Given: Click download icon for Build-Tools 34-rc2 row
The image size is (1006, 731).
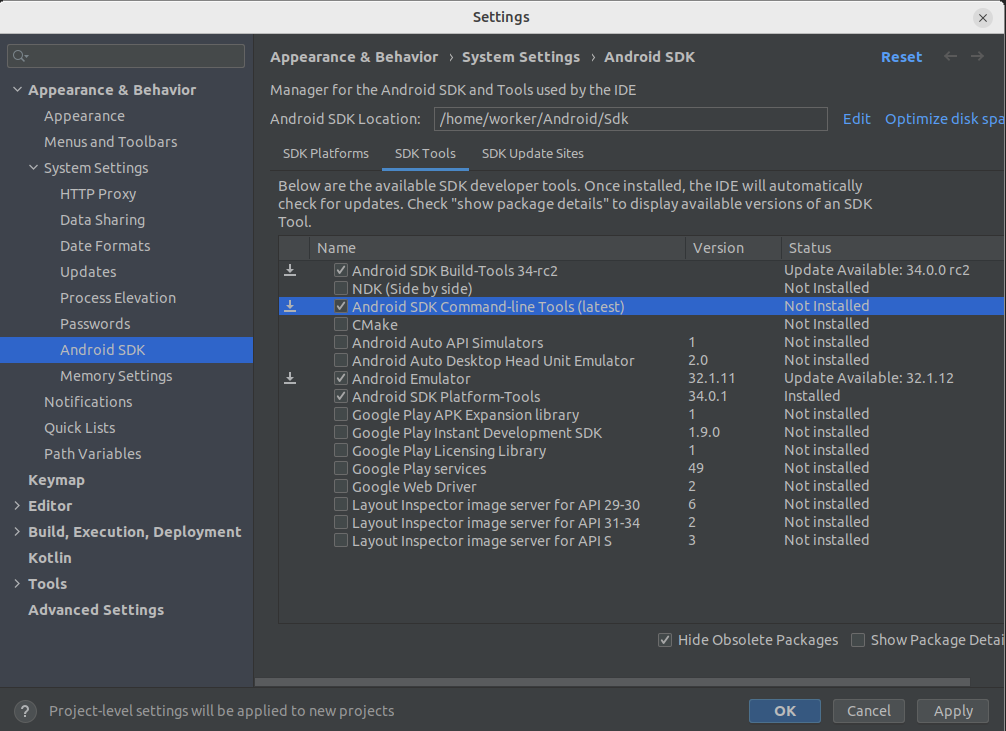Looking at the screenshot, I should (x=290, y=270).
